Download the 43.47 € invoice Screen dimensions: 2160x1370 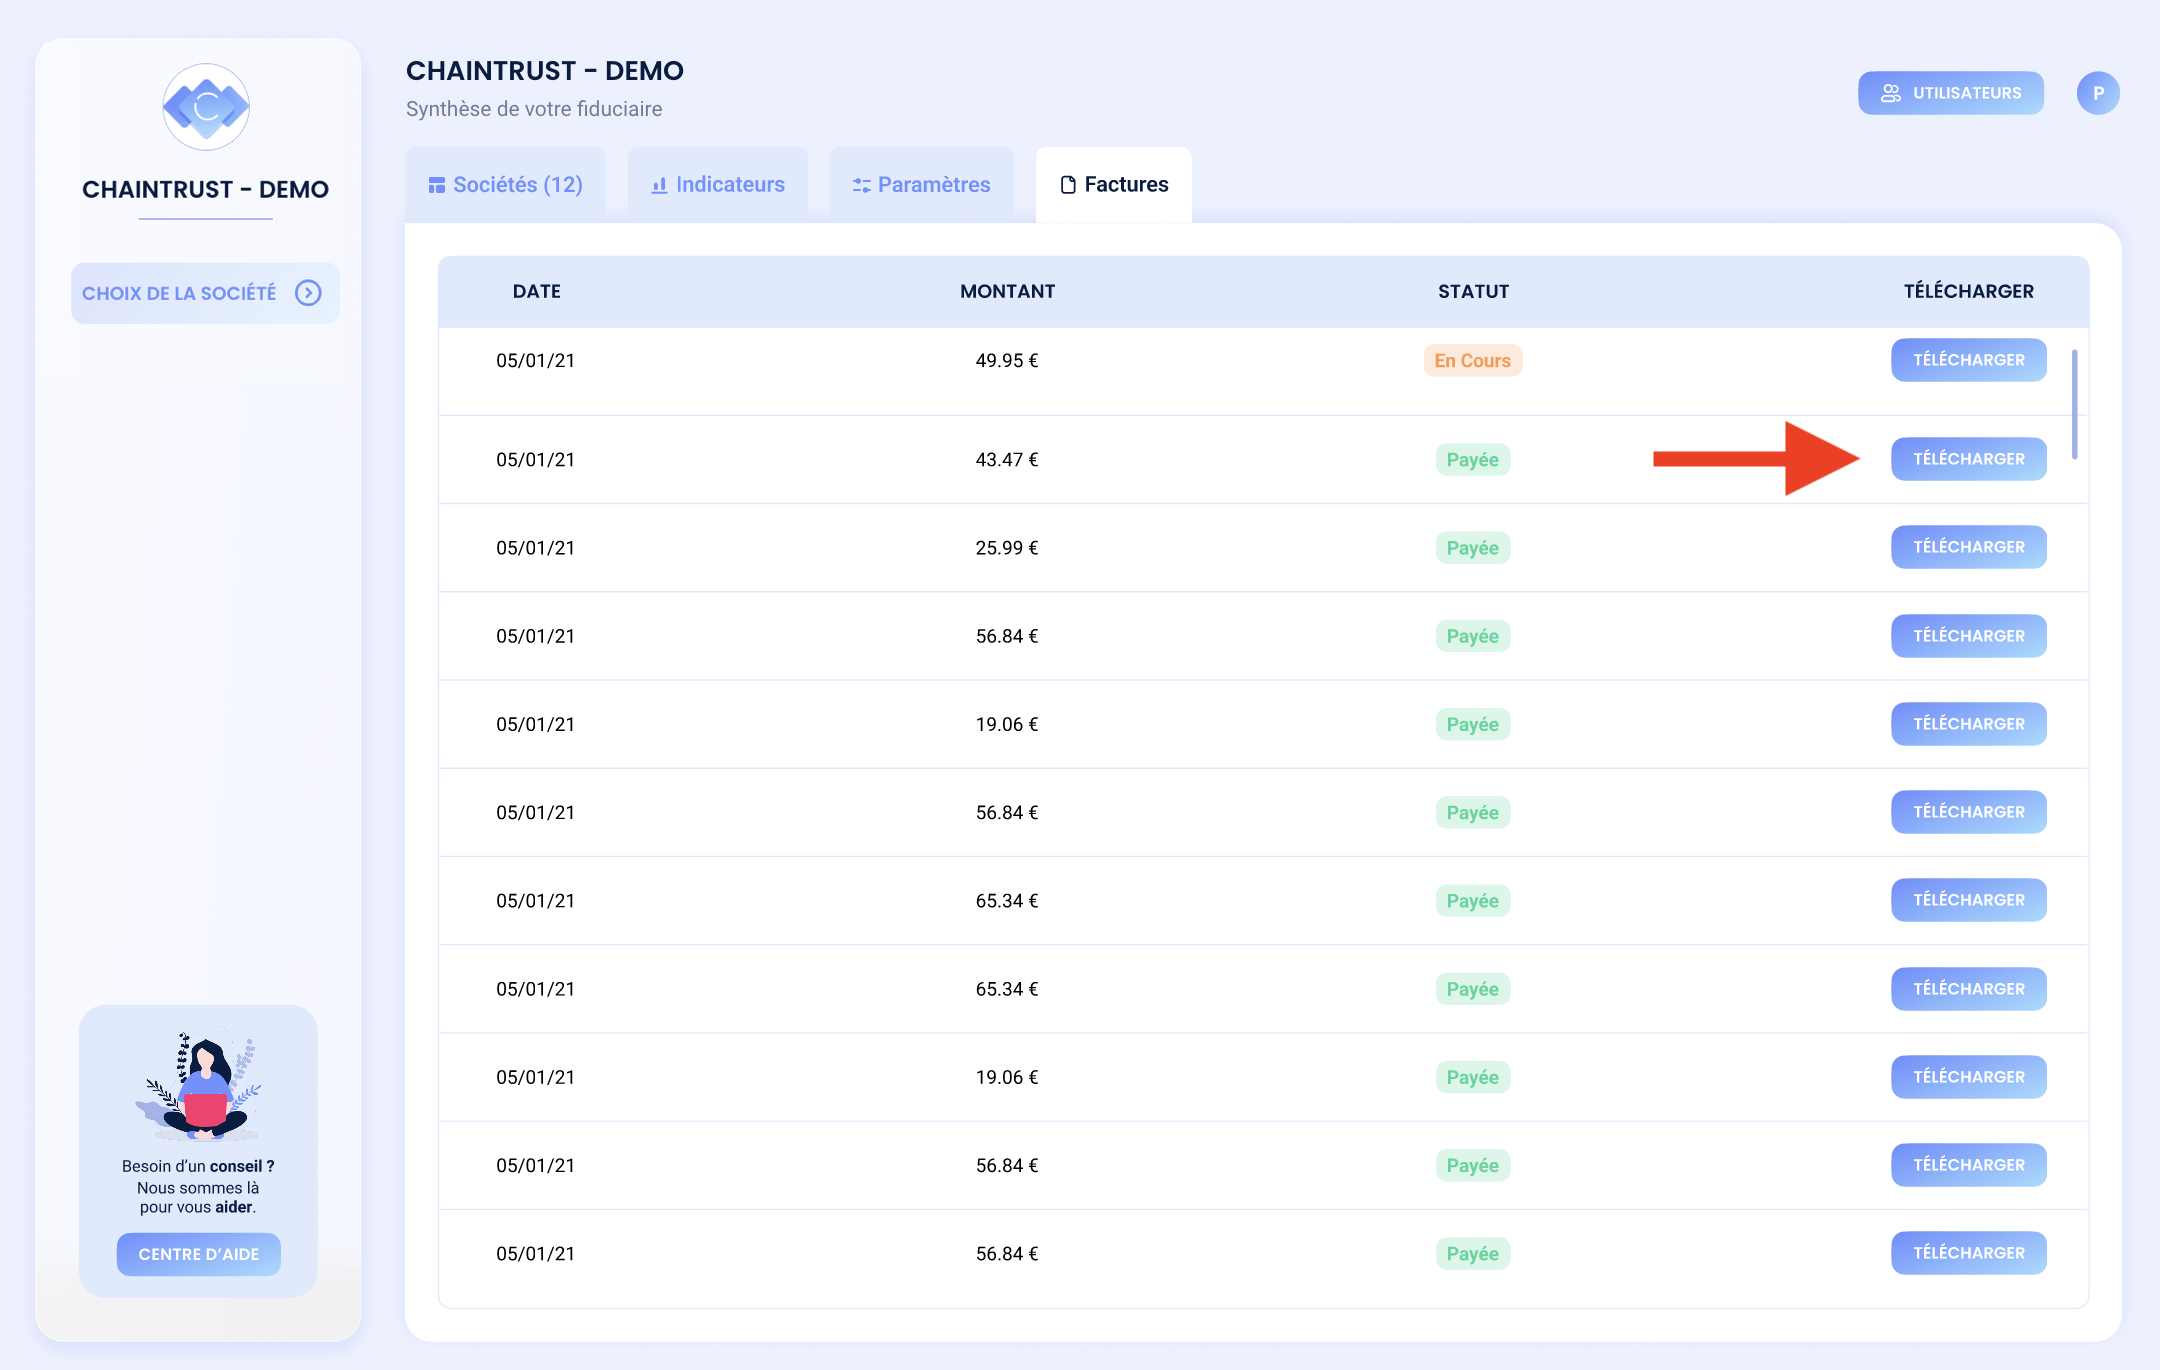tap(1968, 459)
